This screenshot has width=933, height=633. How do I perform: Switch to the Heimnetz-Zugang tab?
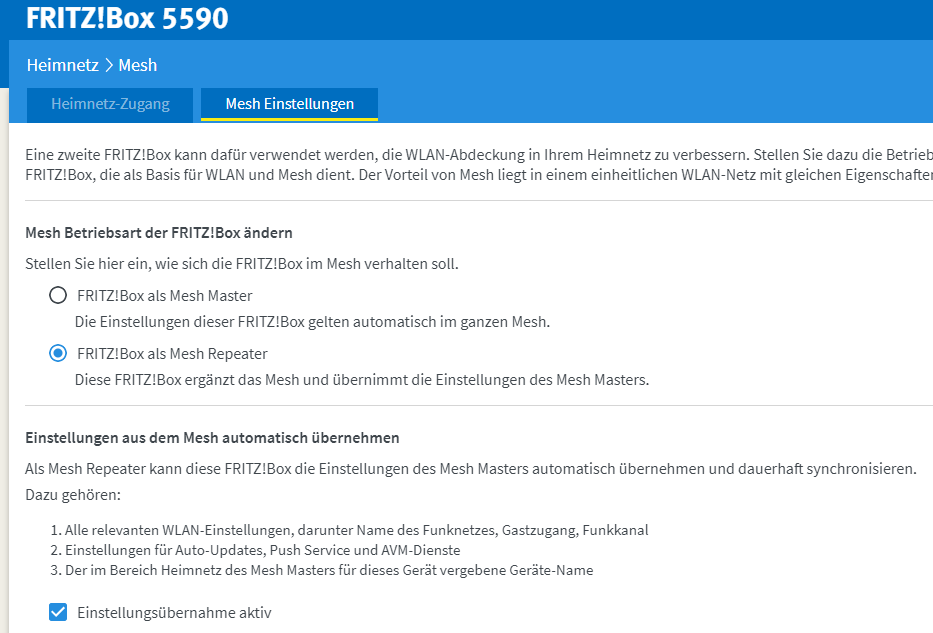(x=110, y=104)
